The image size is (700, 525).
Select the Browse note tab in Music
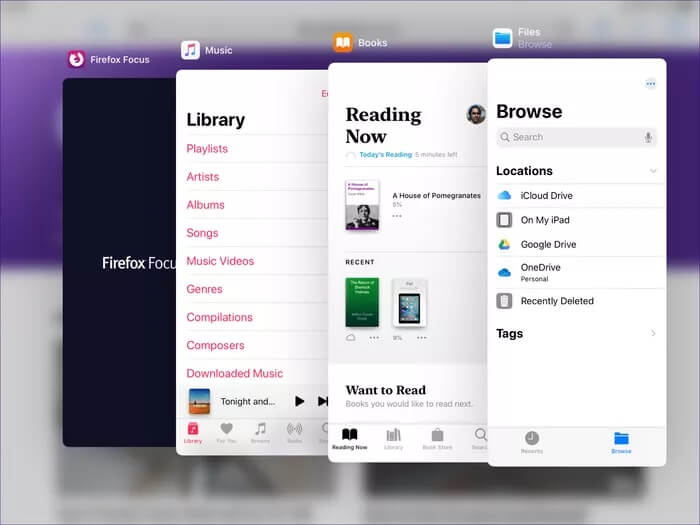tap(260, 433)
